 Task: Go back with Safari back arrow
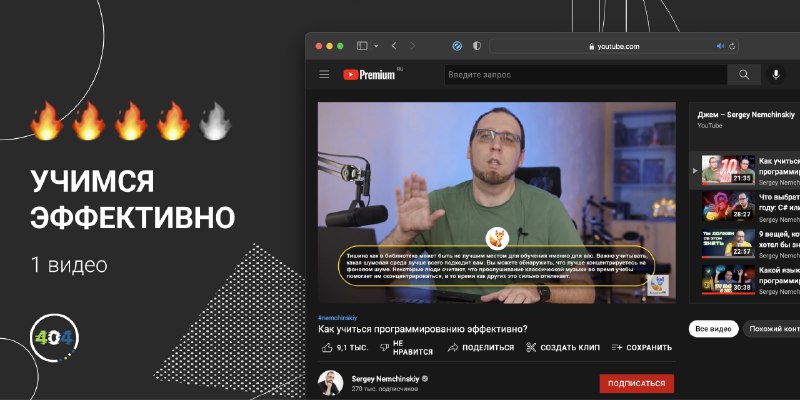point(394,46)
